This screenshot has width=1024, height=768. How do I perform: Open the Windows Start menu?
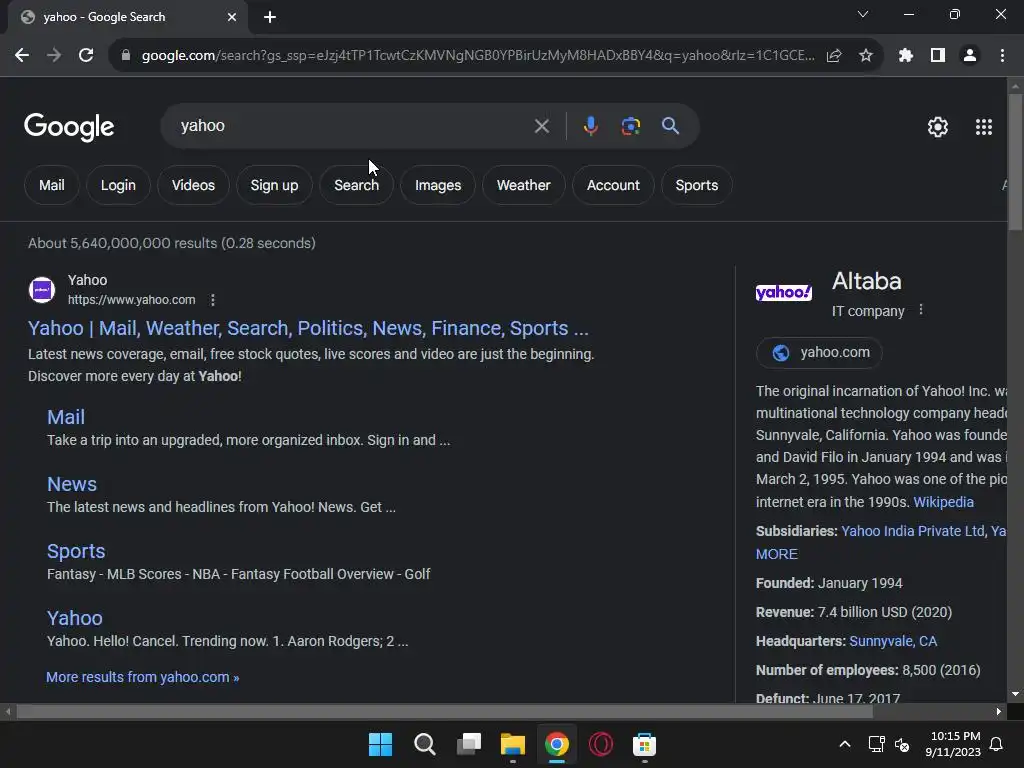tap(380, 744)
